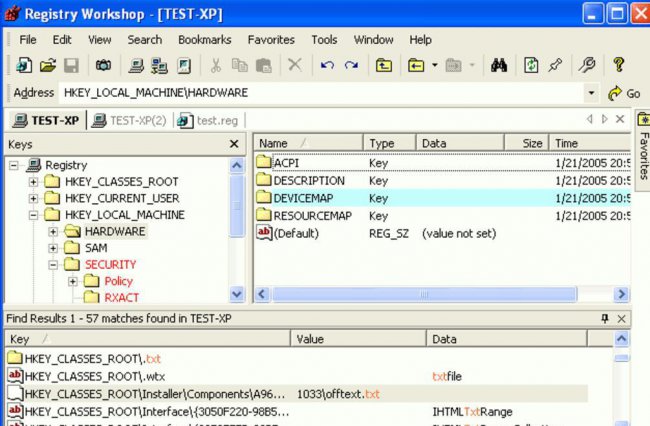Screen dimensions: 650x426
Task: Go up one level folder icon
Action: pyautogui.click(x=384, y=65)
